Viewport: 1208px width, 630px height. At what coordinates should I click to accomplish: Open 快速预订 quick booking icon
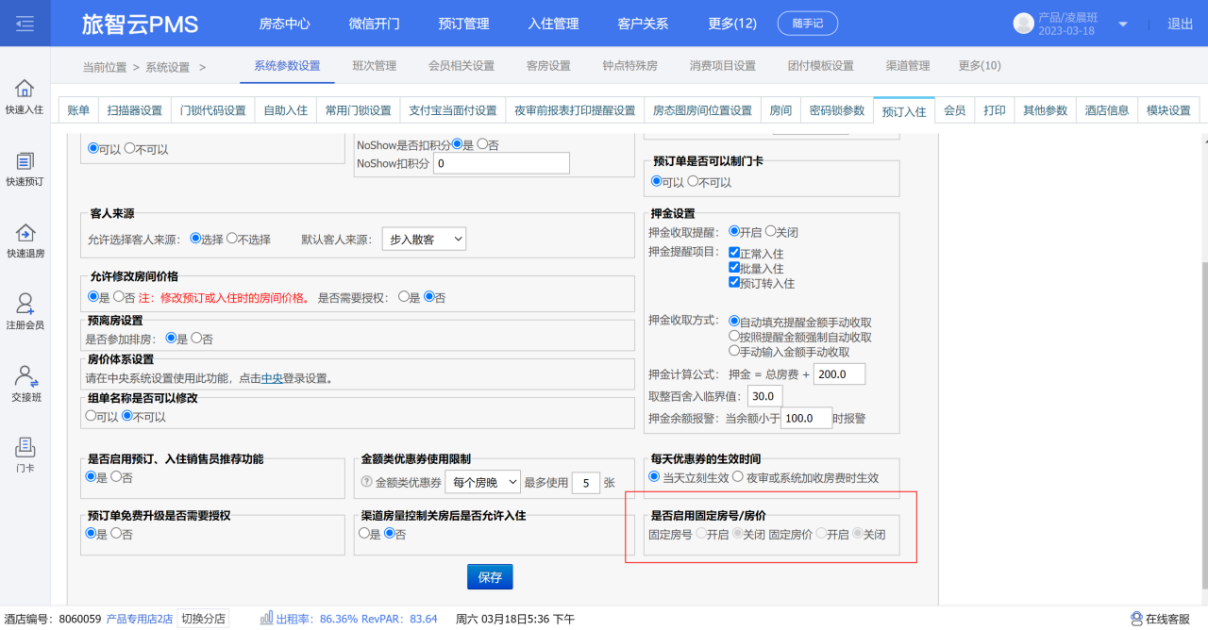[x=25, y=161]
